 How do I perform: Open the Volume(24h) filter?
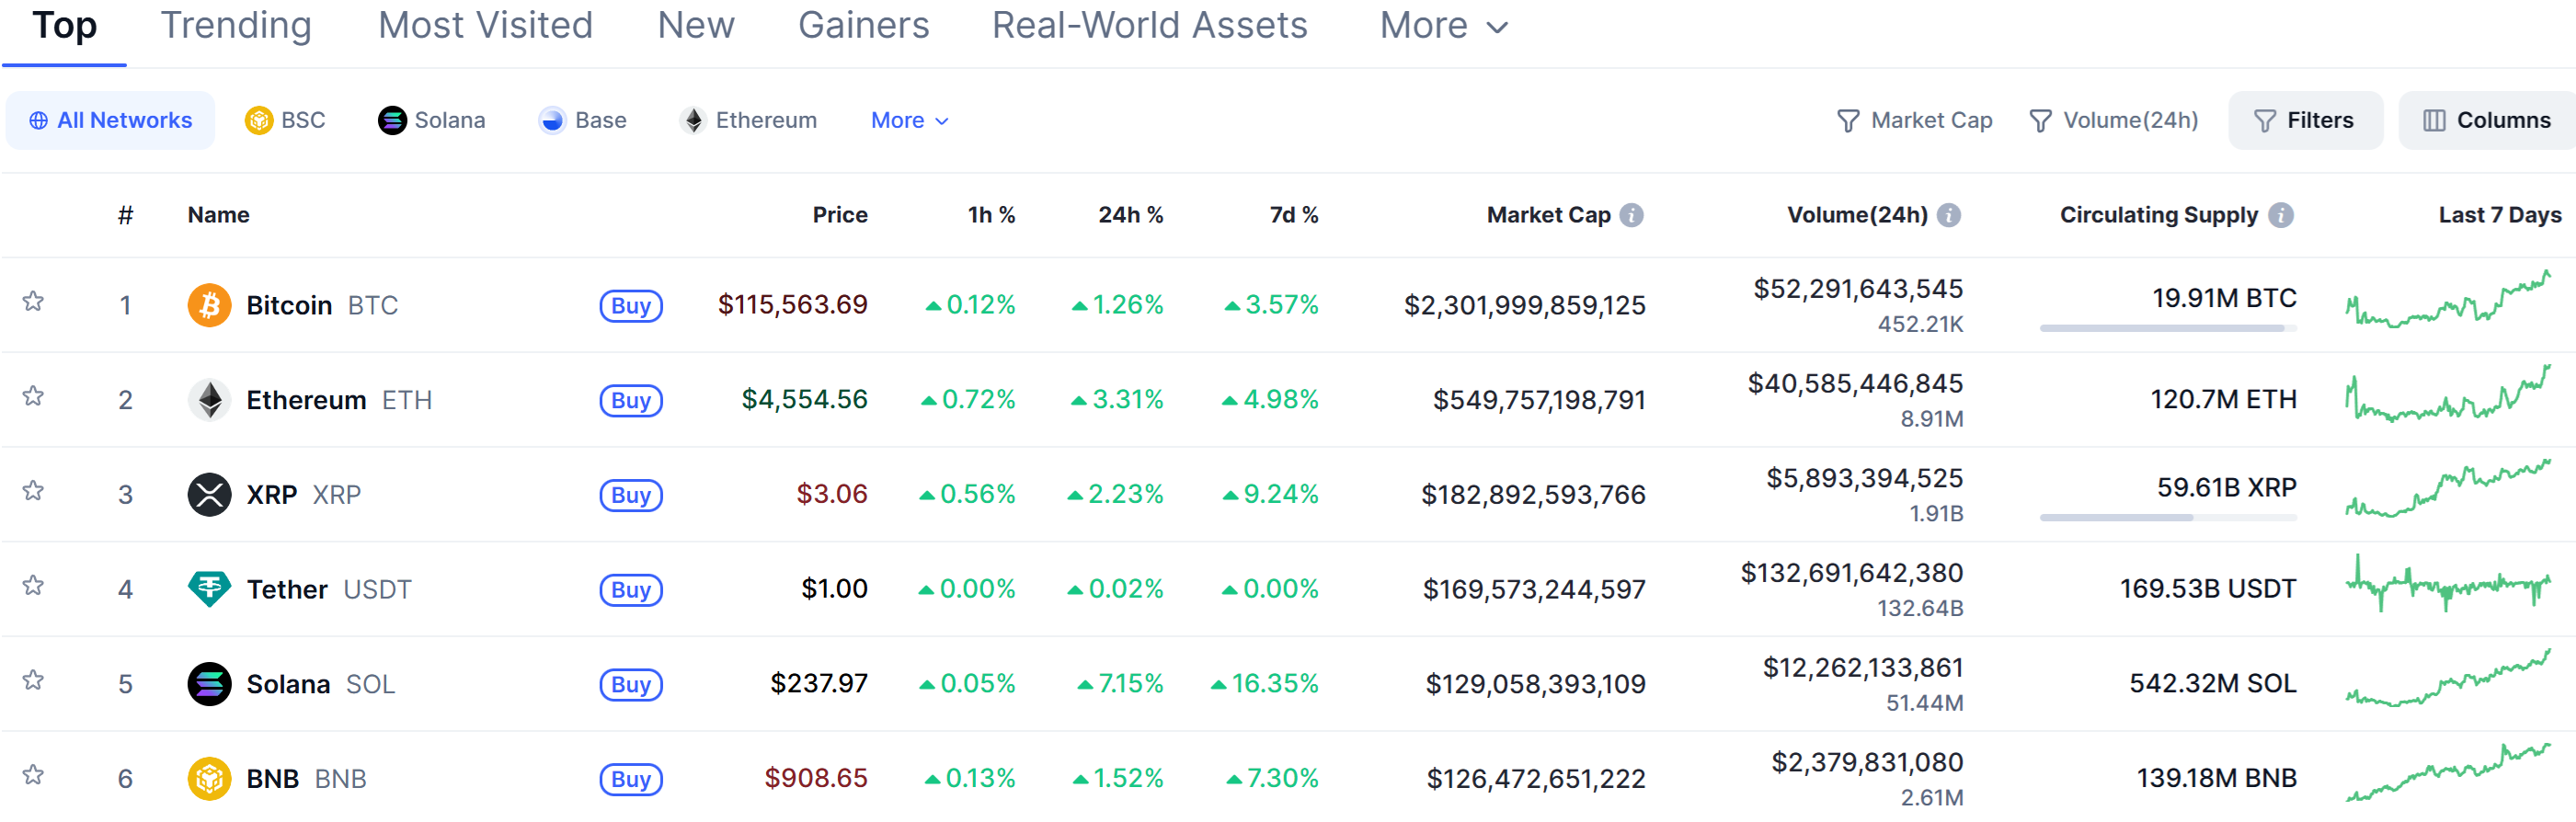point(2113,121)
